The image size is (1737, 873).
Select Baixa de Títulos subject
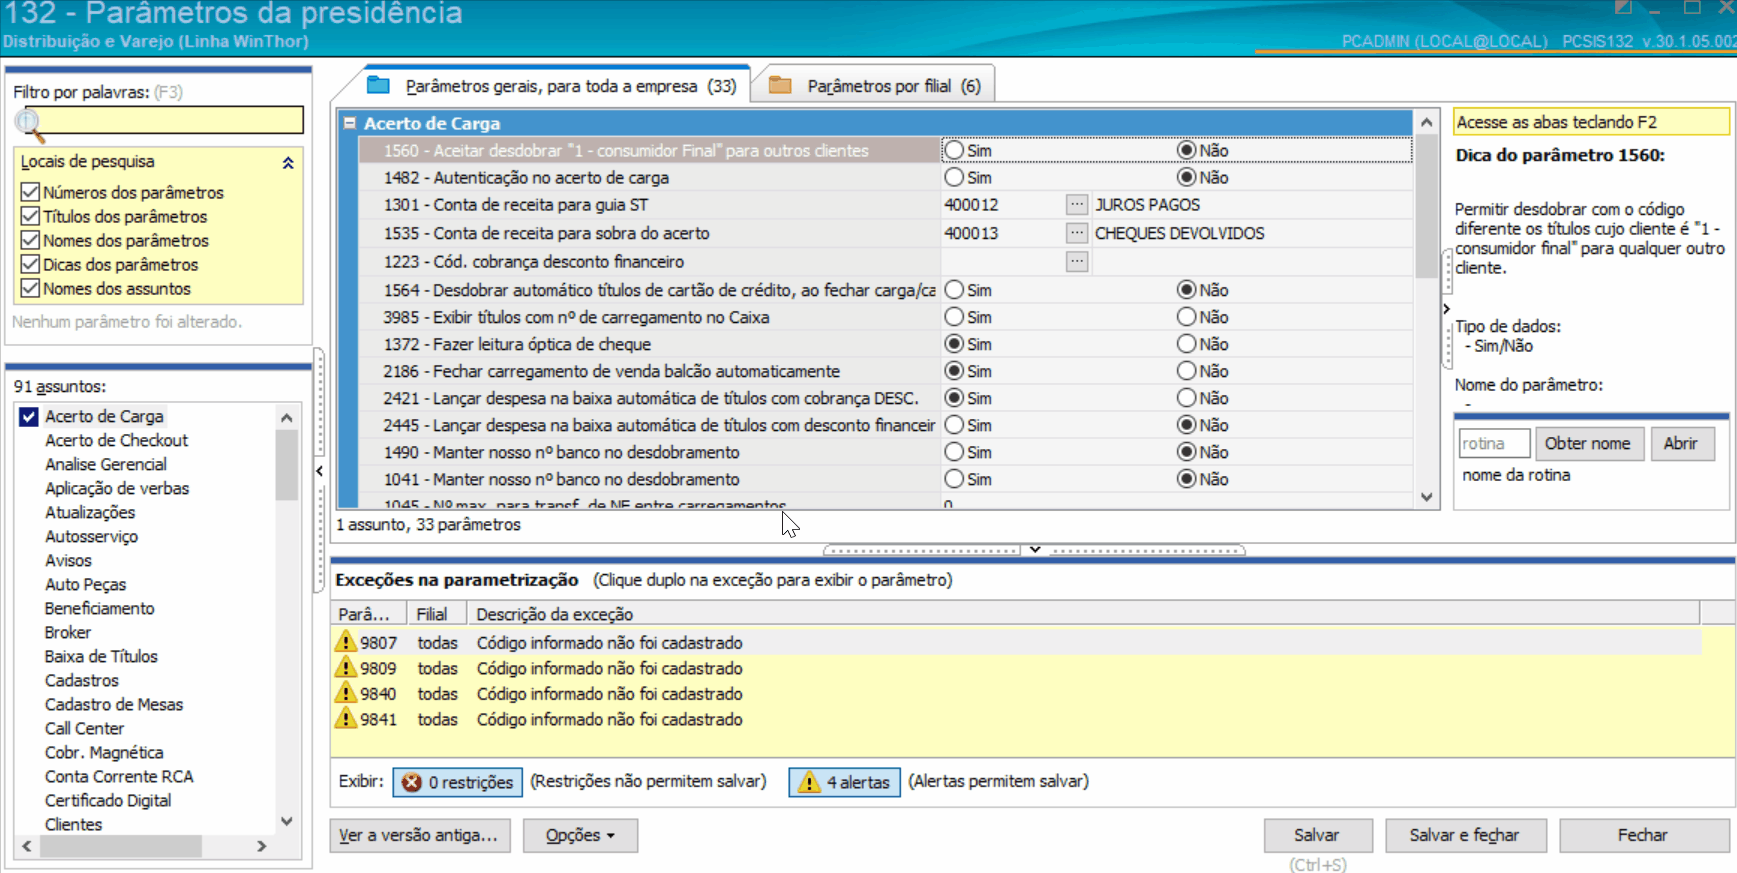coord(101,657)
